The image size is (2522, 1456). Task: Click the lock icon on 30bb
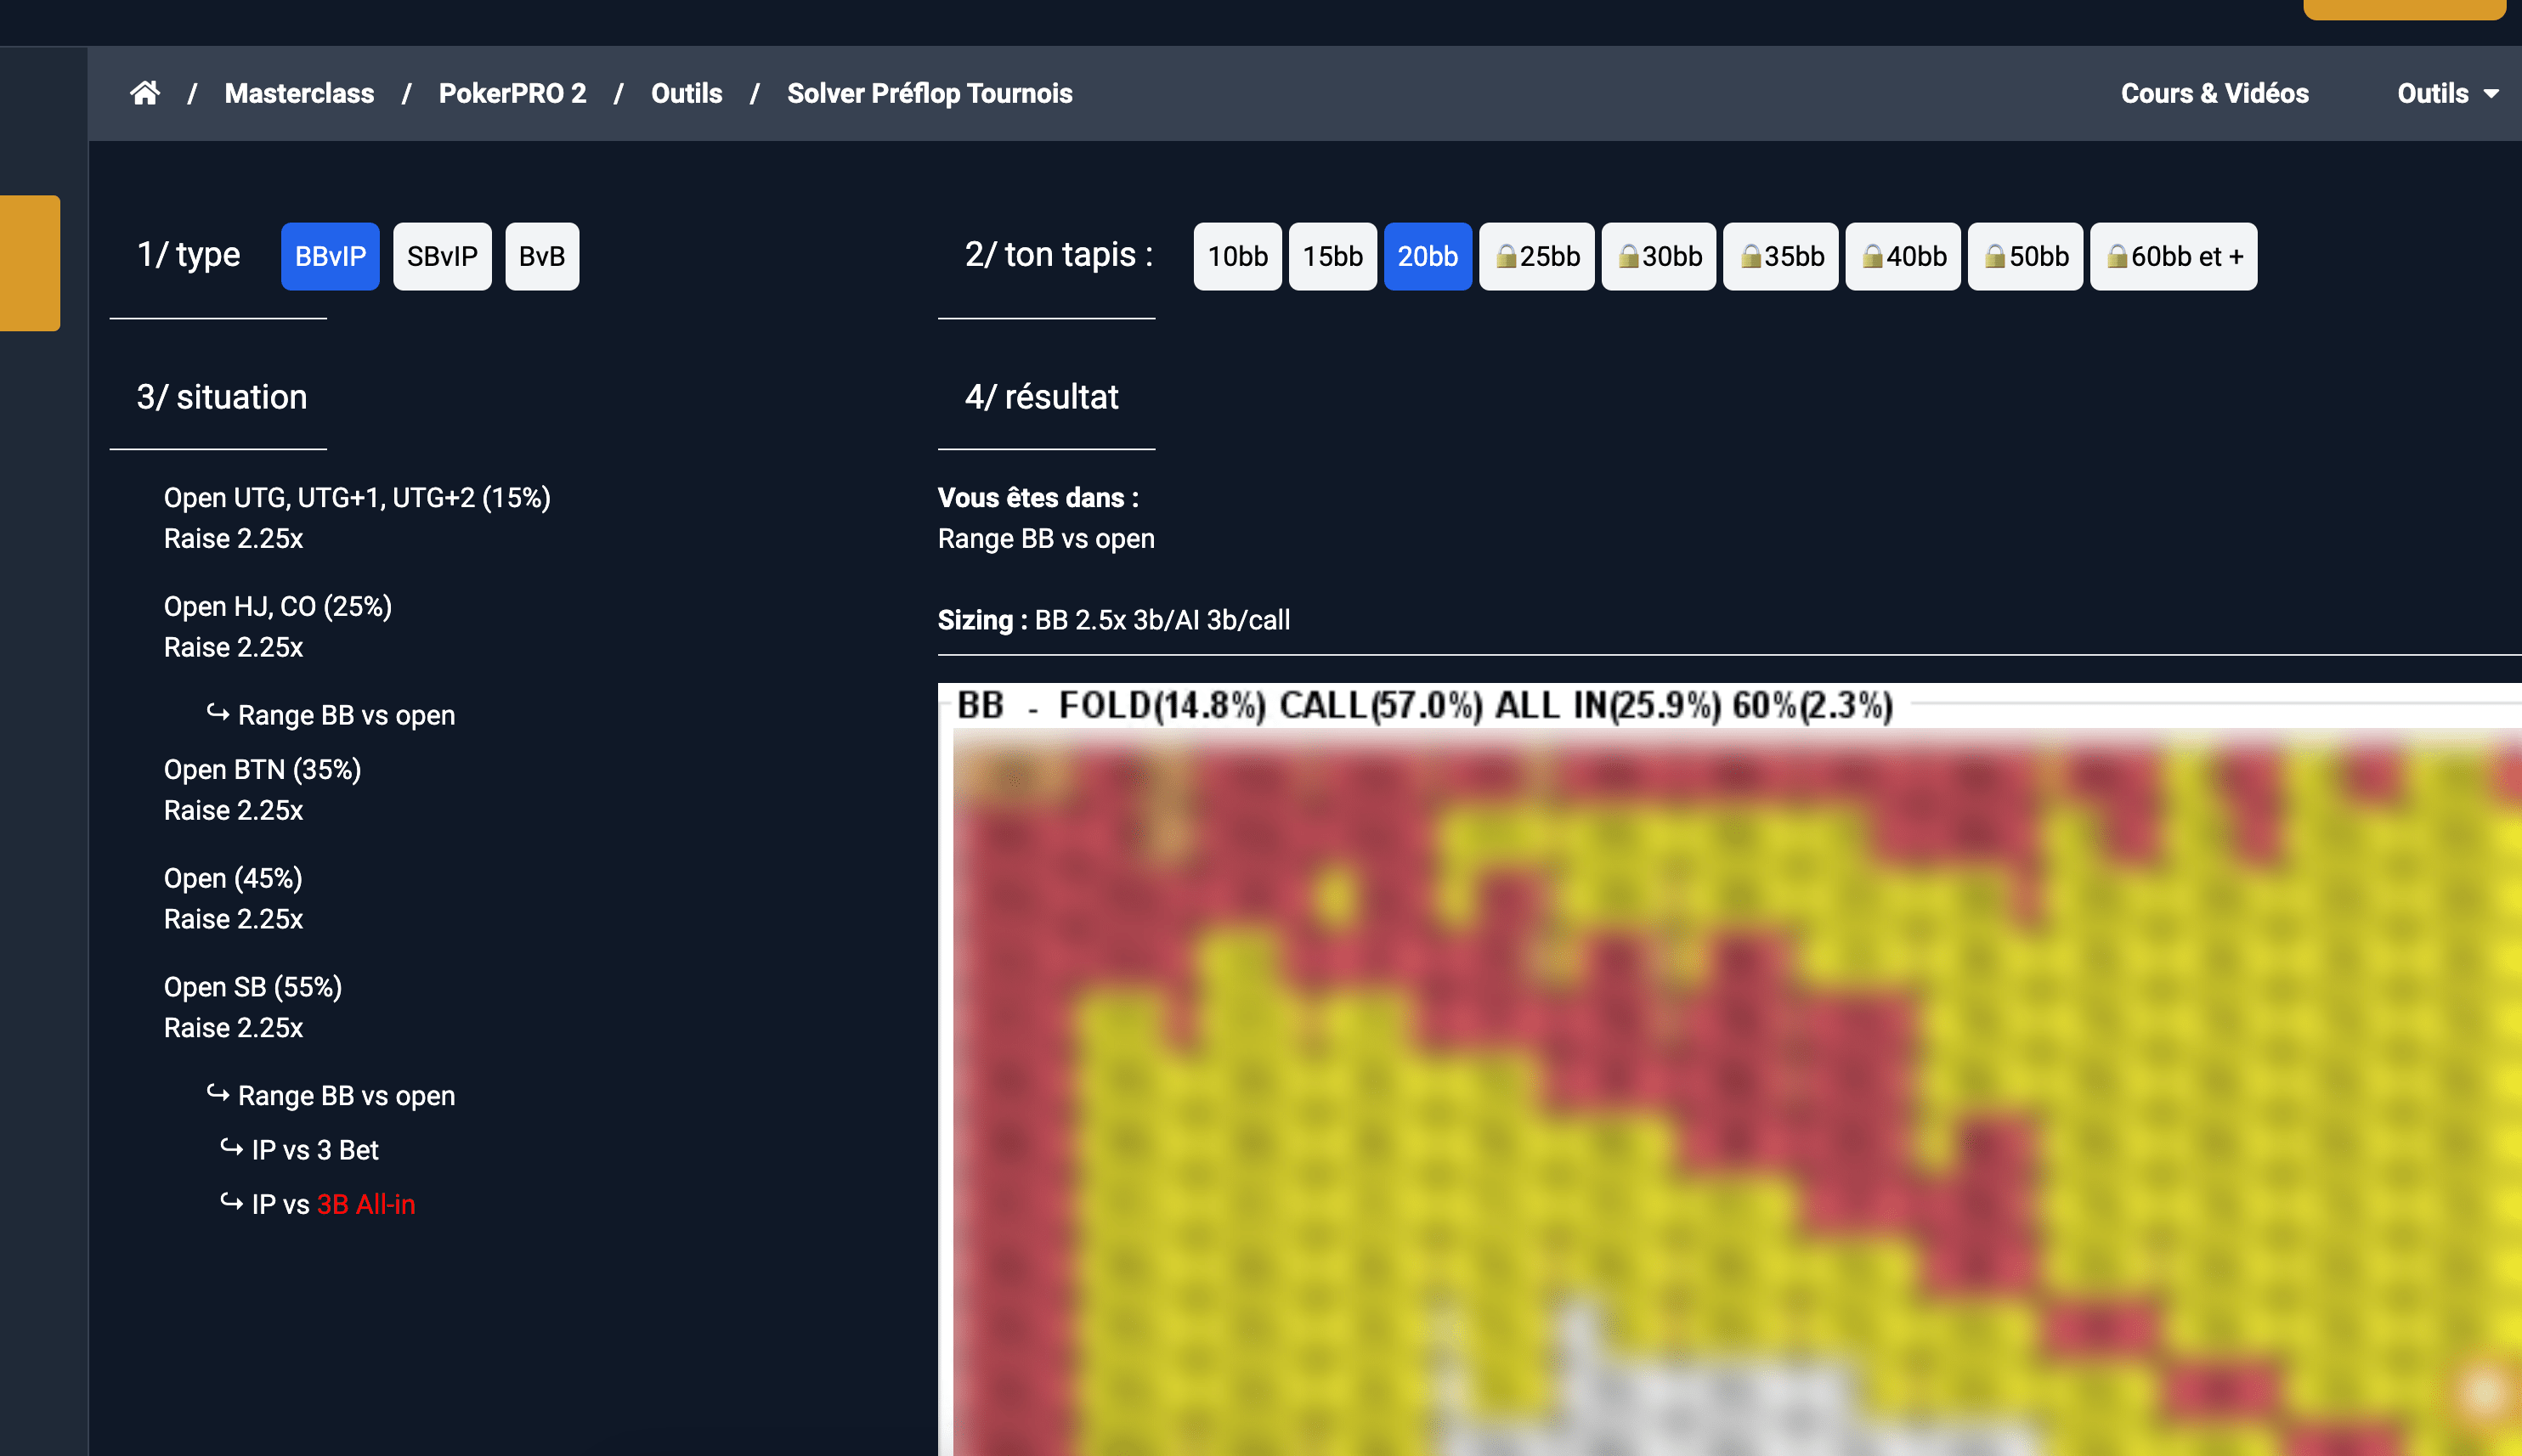[1628, 257]
